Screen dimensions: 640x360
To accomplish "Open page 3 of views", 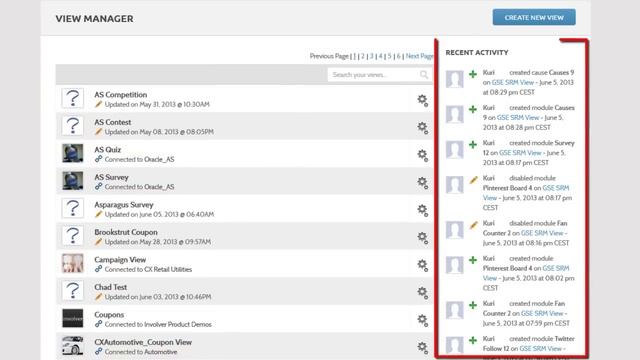I will click(371, 56).
